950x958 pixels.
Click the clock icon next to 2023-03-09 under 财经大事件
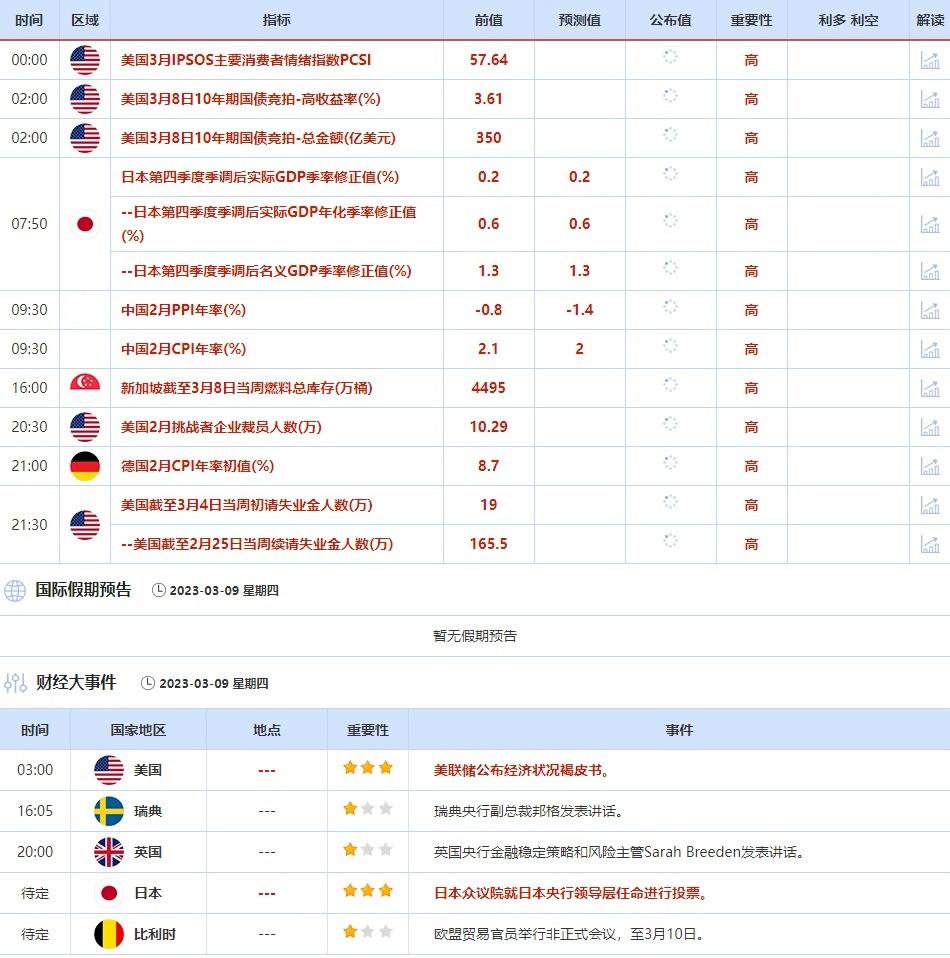[148, 684]
